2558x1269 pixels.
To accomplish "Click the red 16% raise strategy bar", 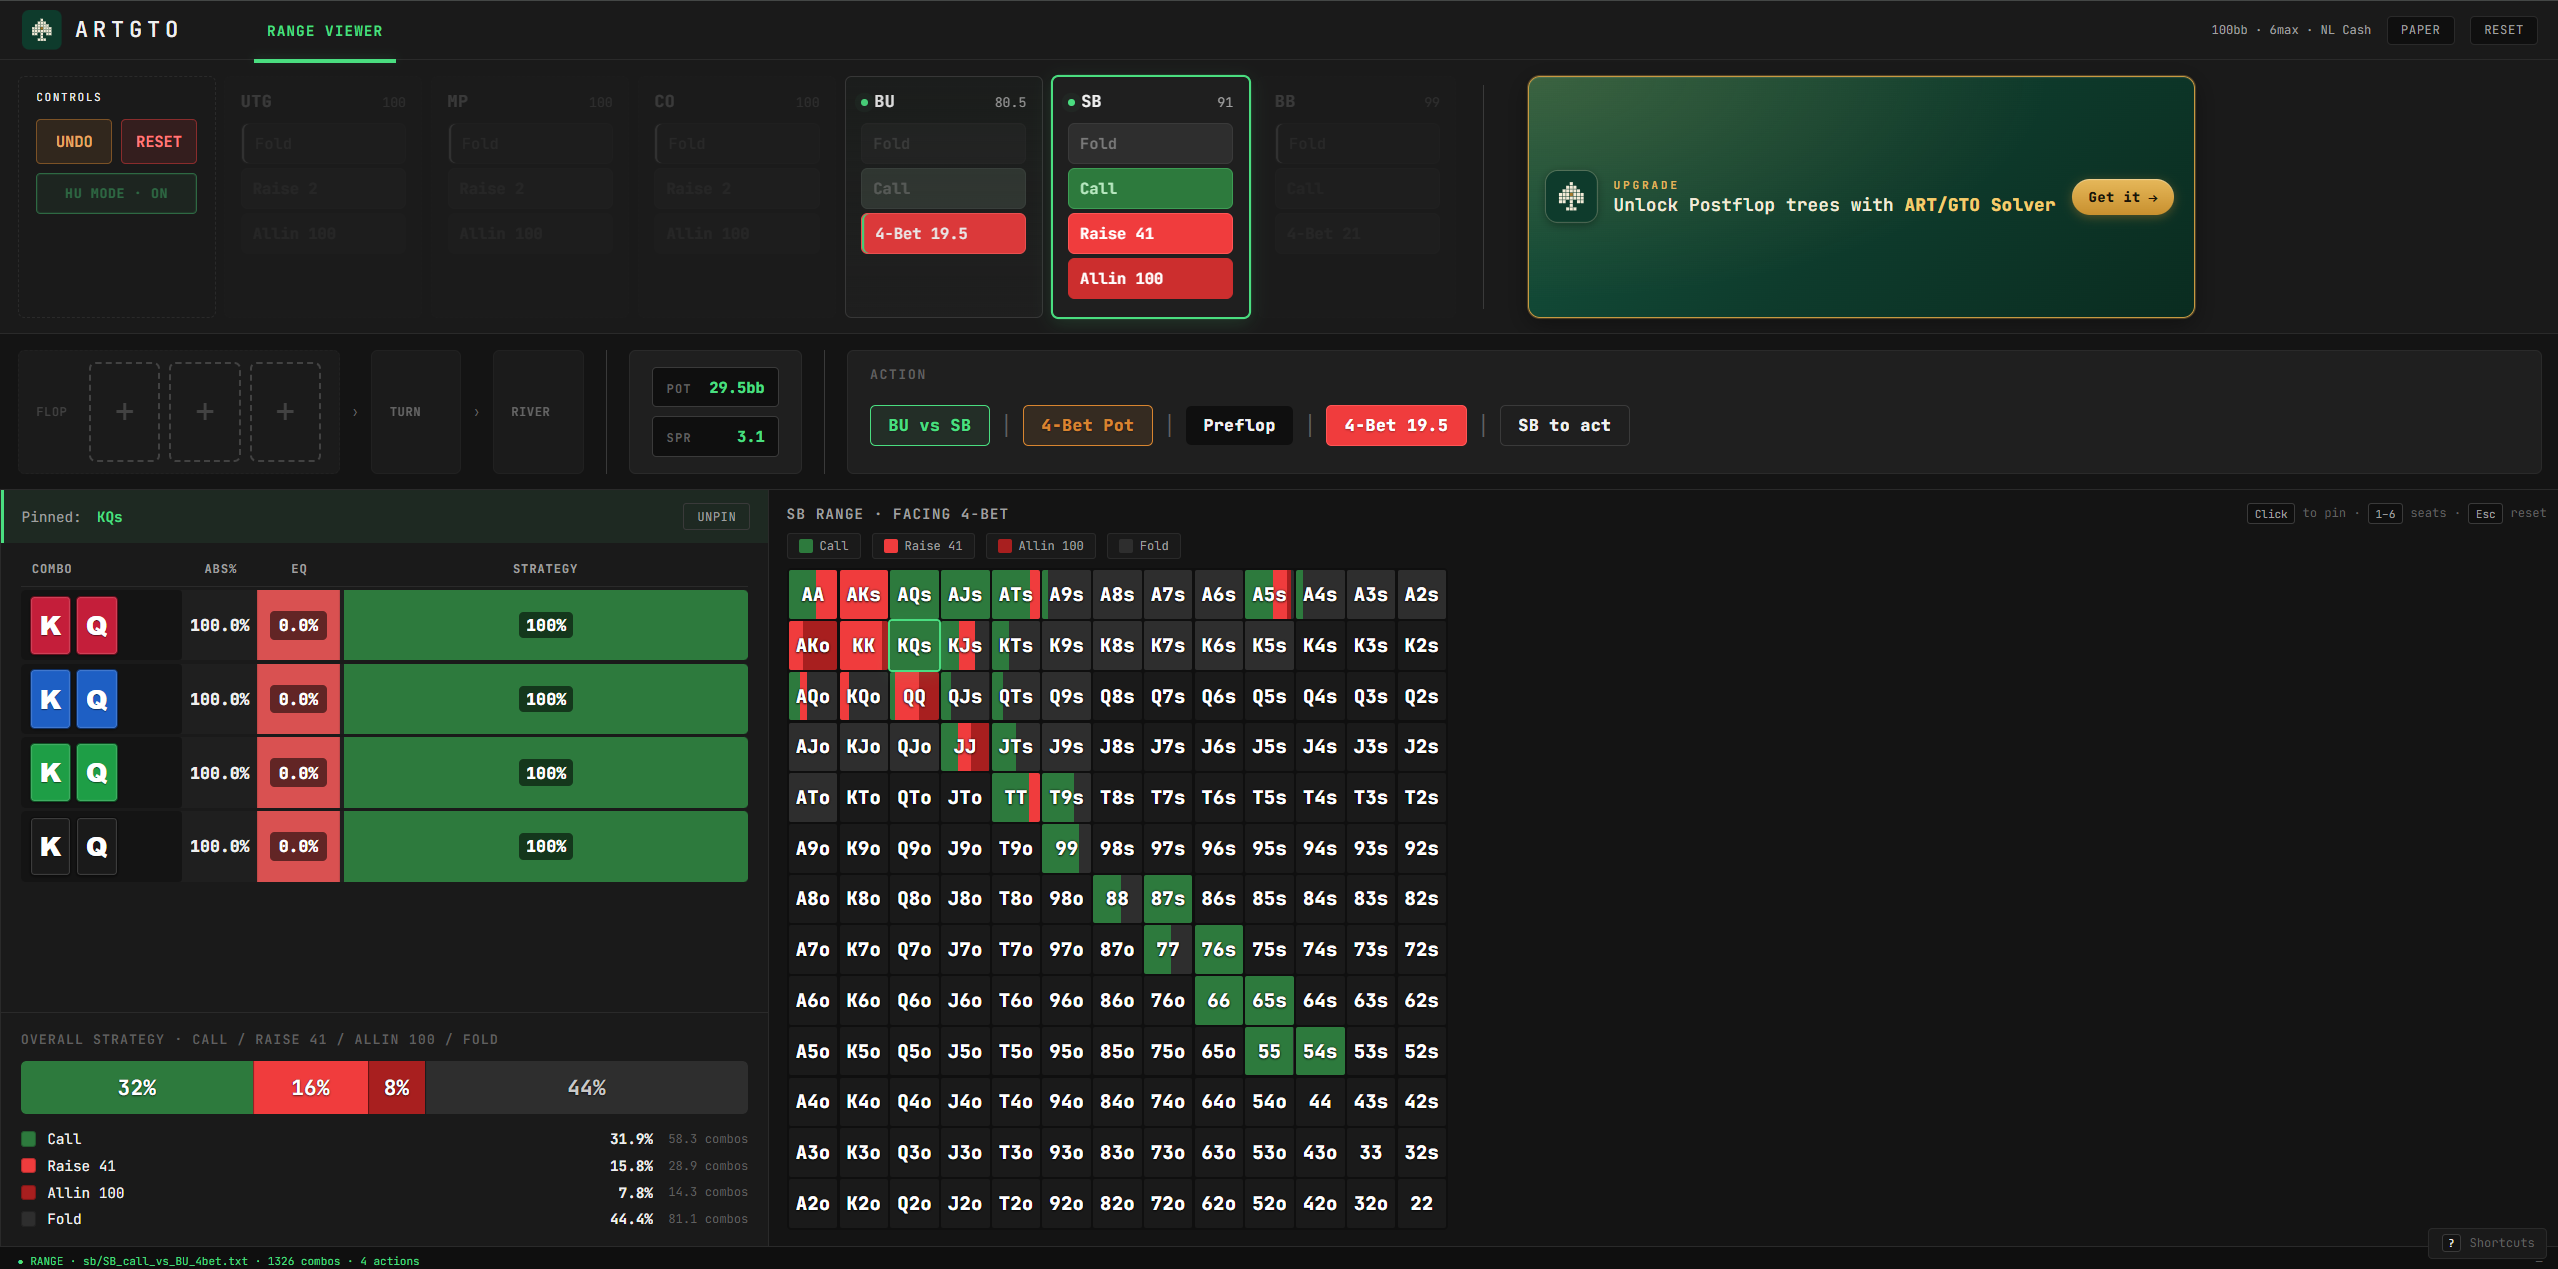I will pos(311,1088).
